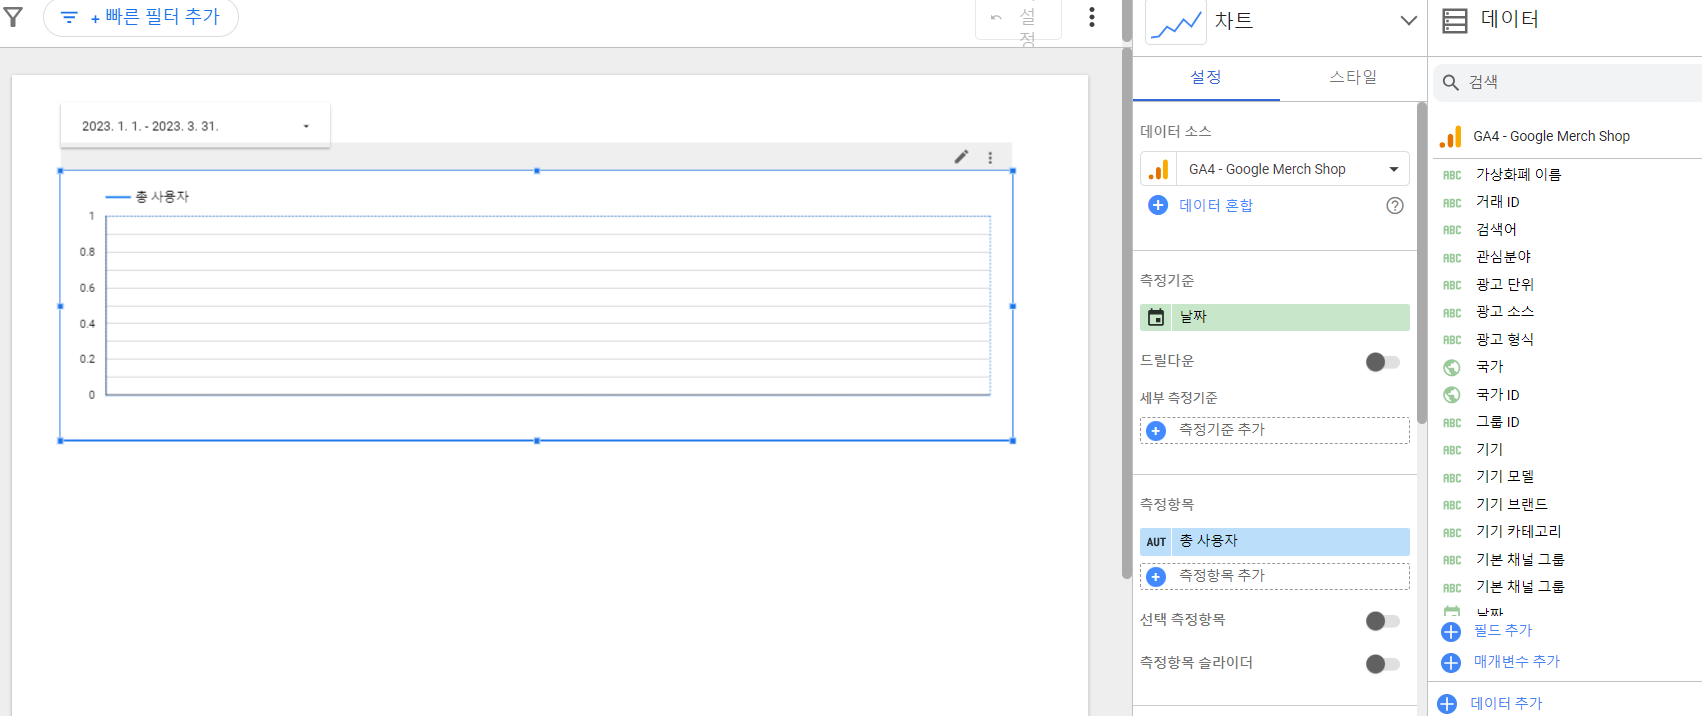The width and height of the screenshot is (1702, 716).
Task: Click the calendar icon on 날짜 chip
Action: (1156, 317)
